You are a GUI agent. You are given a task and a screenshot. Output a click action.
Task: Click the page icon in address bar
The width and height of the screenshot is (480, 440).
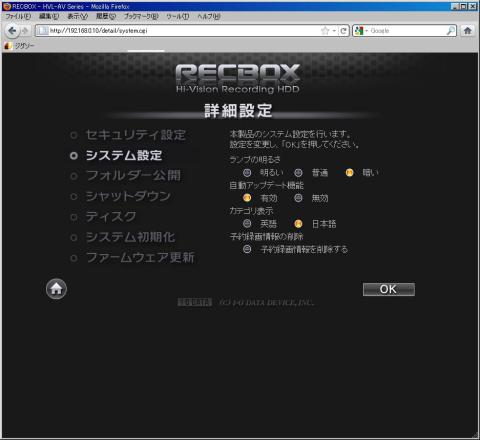pyautogui.click(x=42, y=31)
